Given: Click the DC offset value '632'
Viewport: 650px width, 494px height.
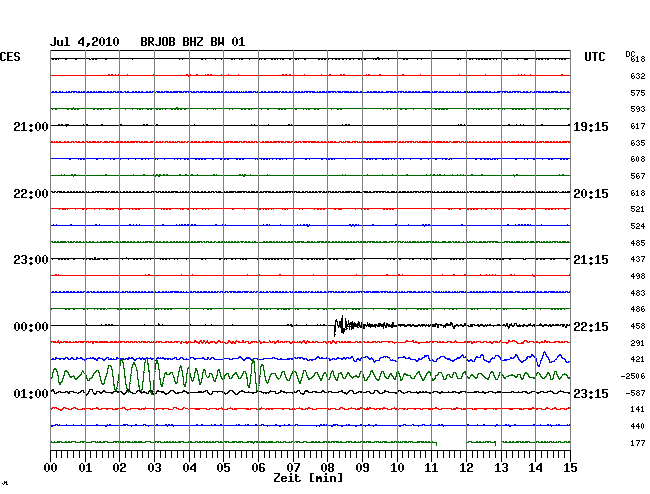Looking at the screenshot, I should click(x=638, y=76).
